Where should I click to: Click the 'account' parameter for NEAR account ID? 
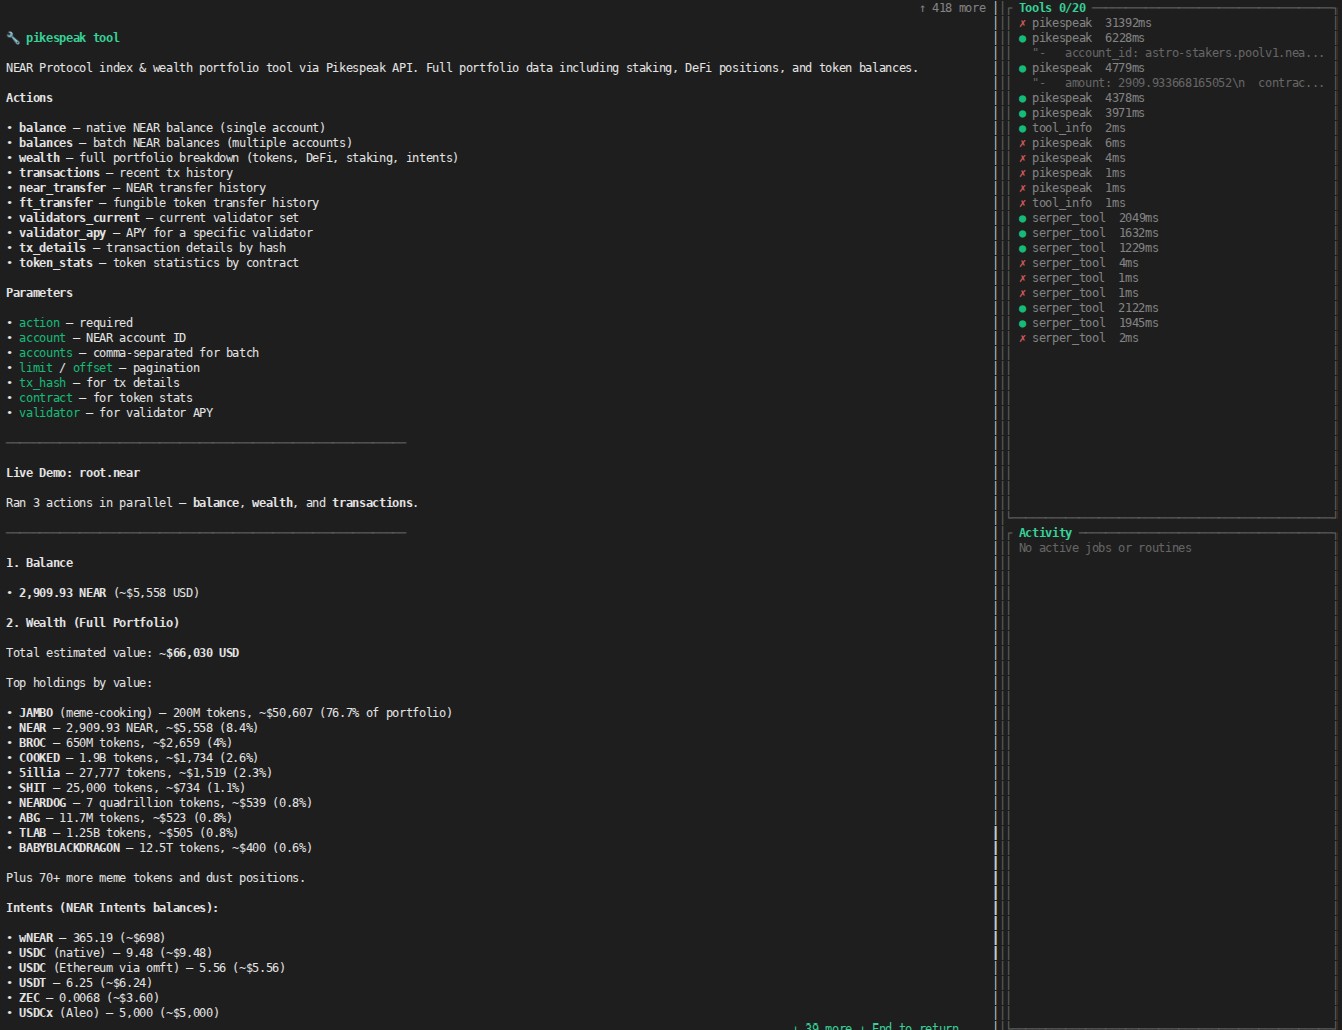point(42,338)
